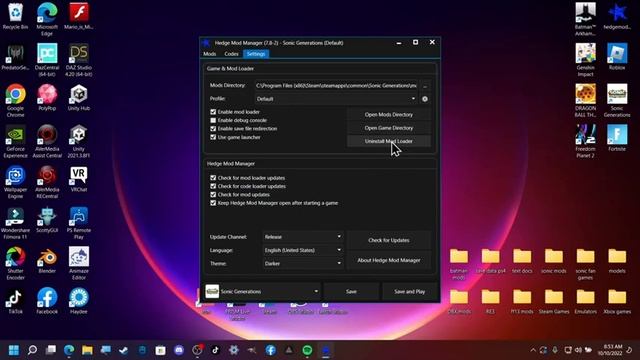Image resolution: width=640 pixels, height=360 pixels.
Task: Open Recycle Bin desktop icon
Action: (x=15, y=17)
